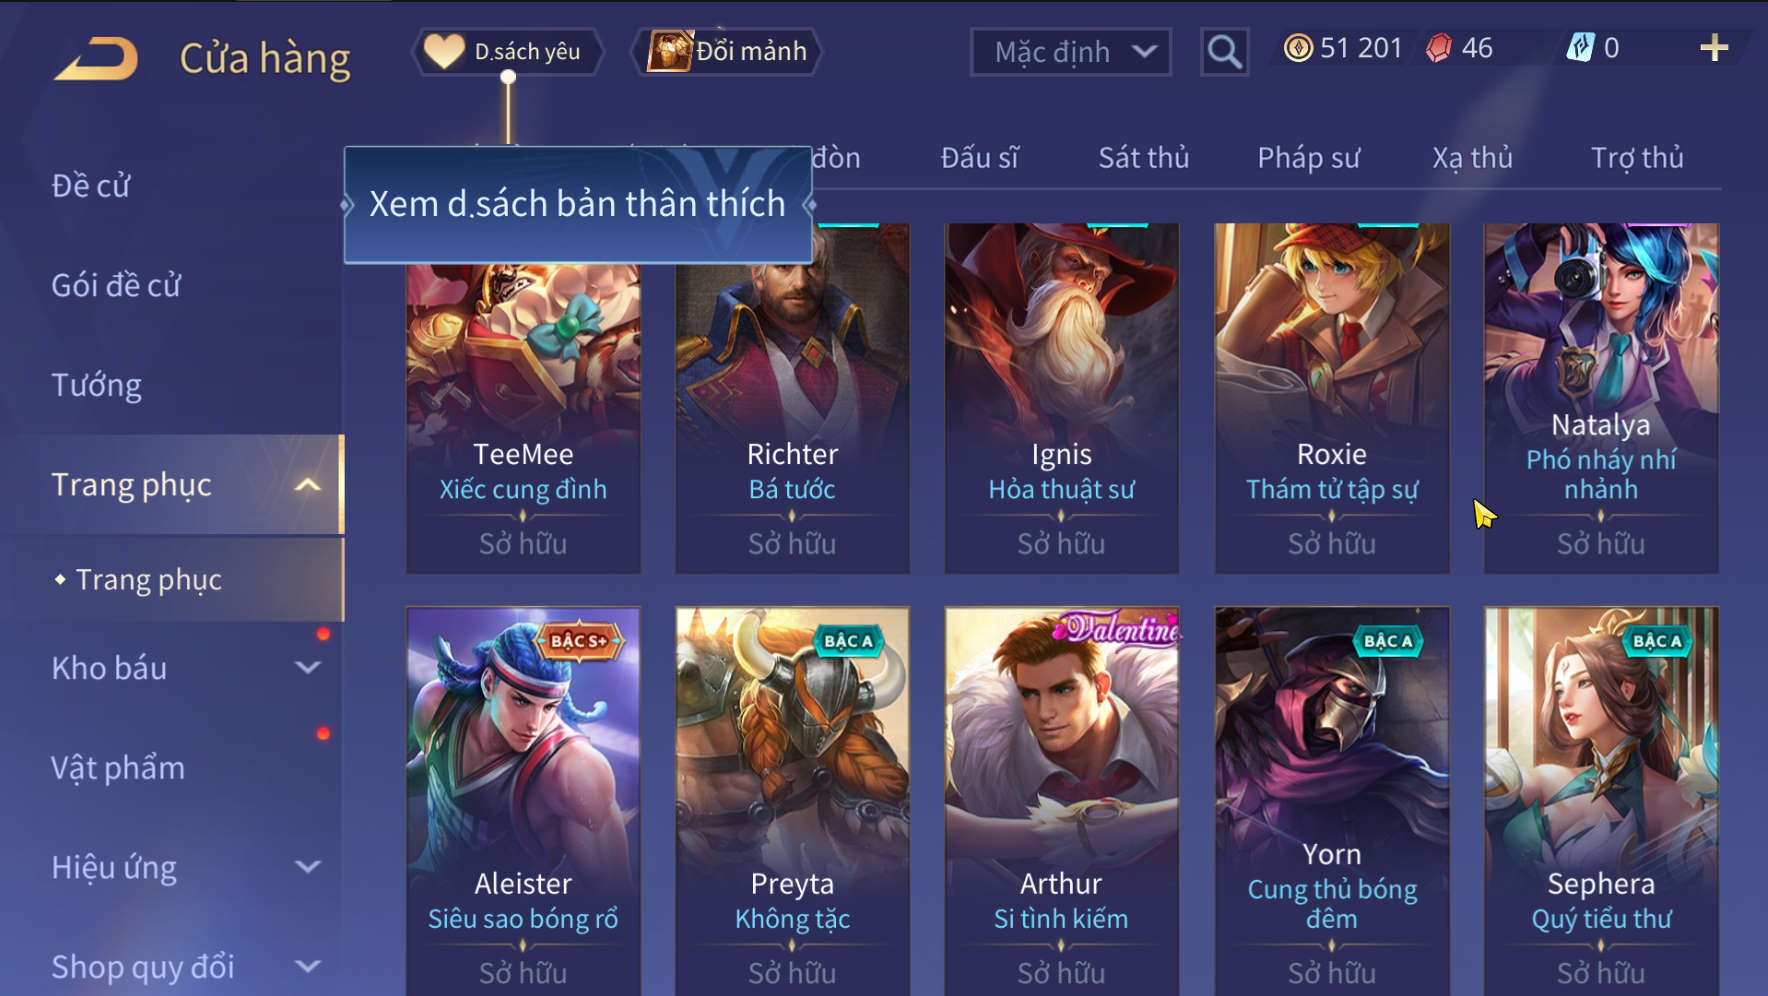Open the Tướng sidebar menu
This screenshot has height=996, width=1768.
point(97,385)
